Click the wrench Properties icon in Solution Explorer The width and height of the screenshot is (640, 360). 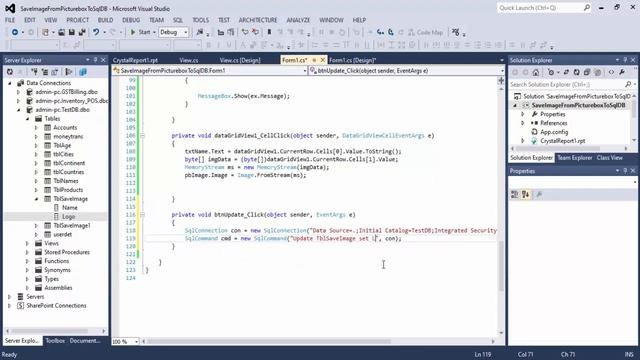(622, 72)
